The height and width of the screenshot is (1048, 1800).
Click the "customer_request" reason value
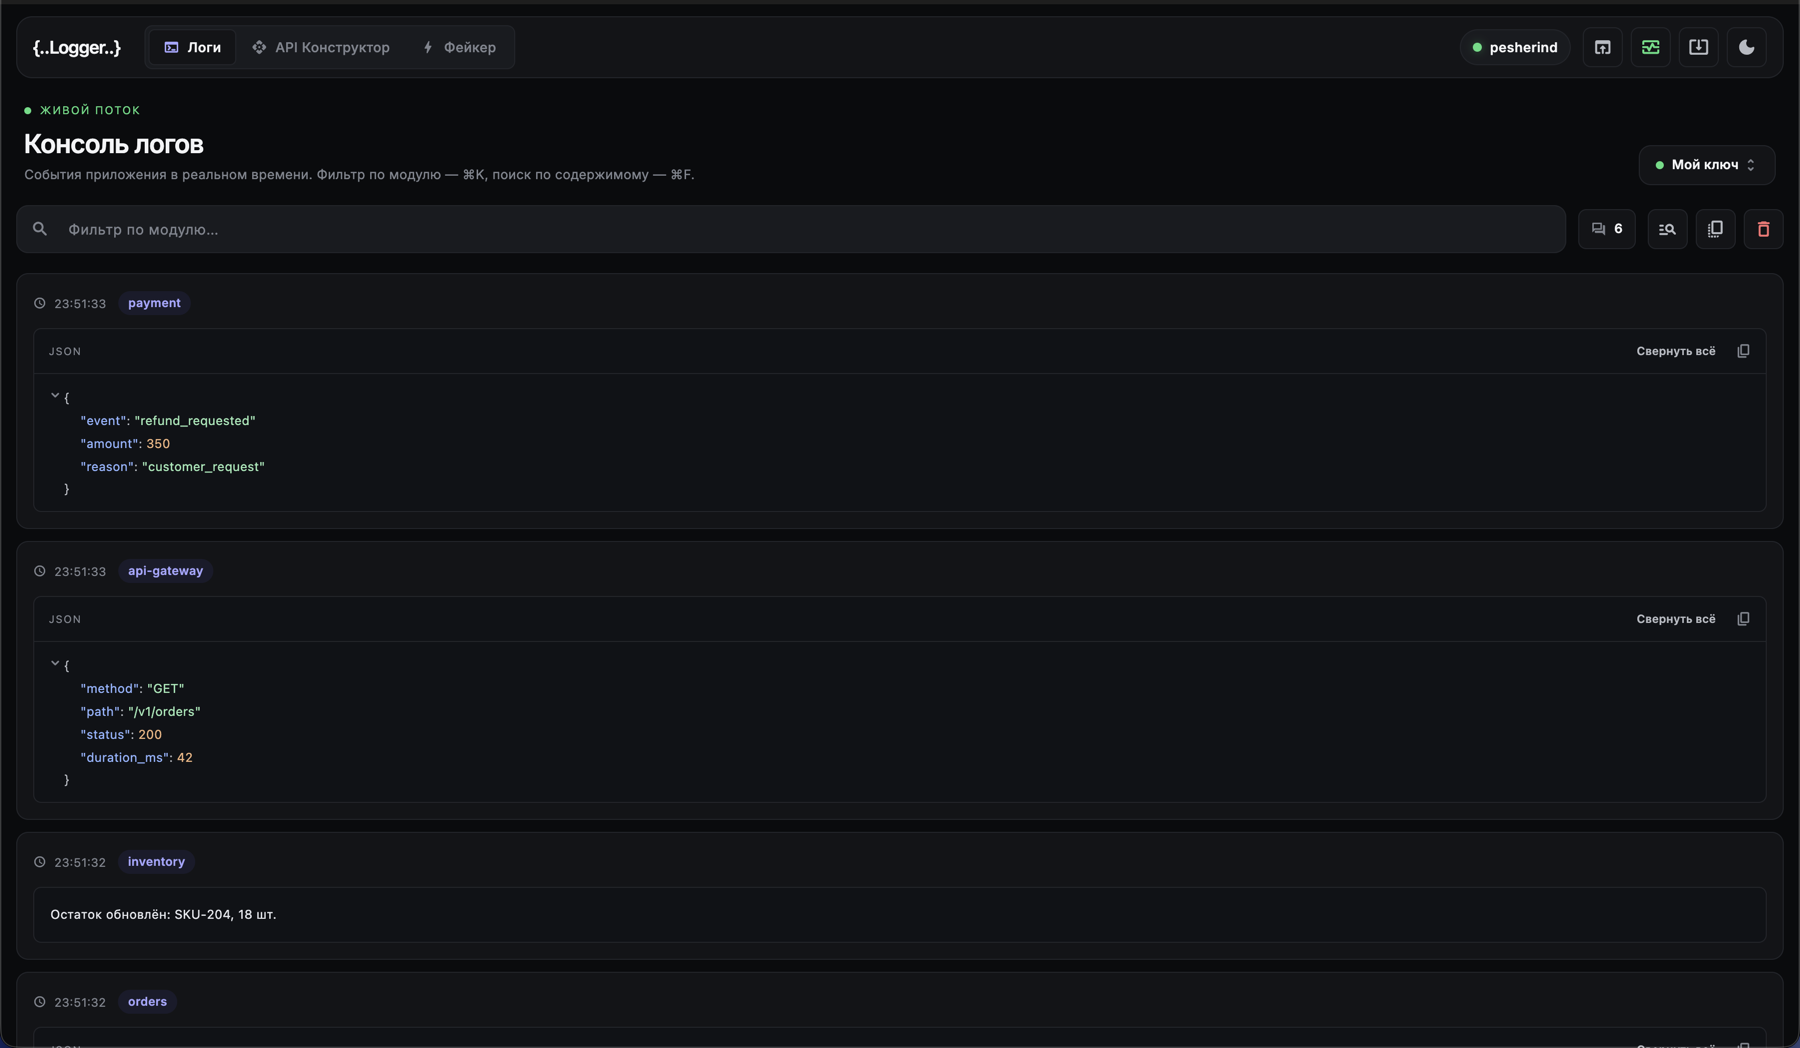(x=203, y=467)
